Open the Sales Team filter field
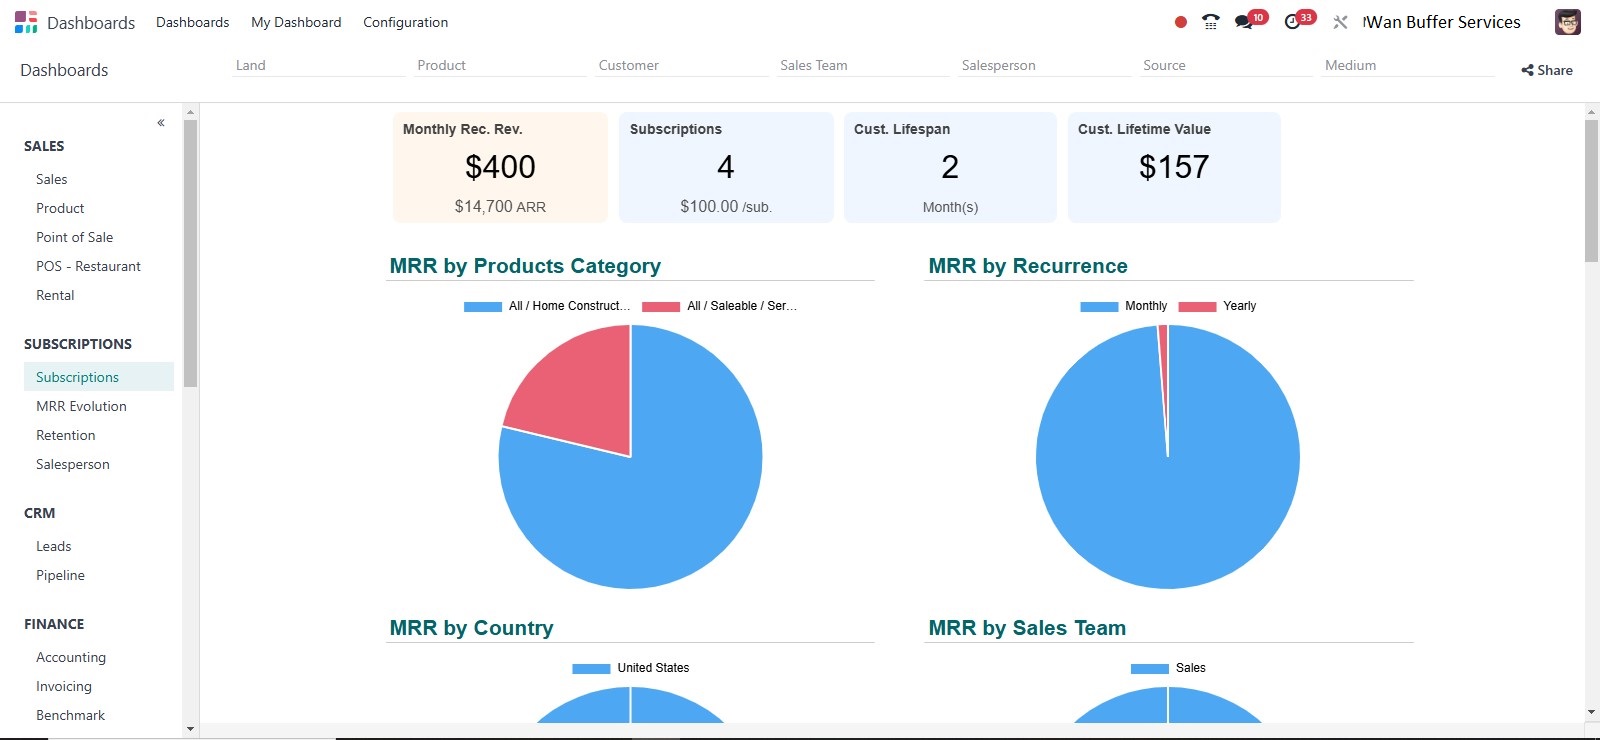This screenshot has width=1600, height=740. (x=863, y=65)
